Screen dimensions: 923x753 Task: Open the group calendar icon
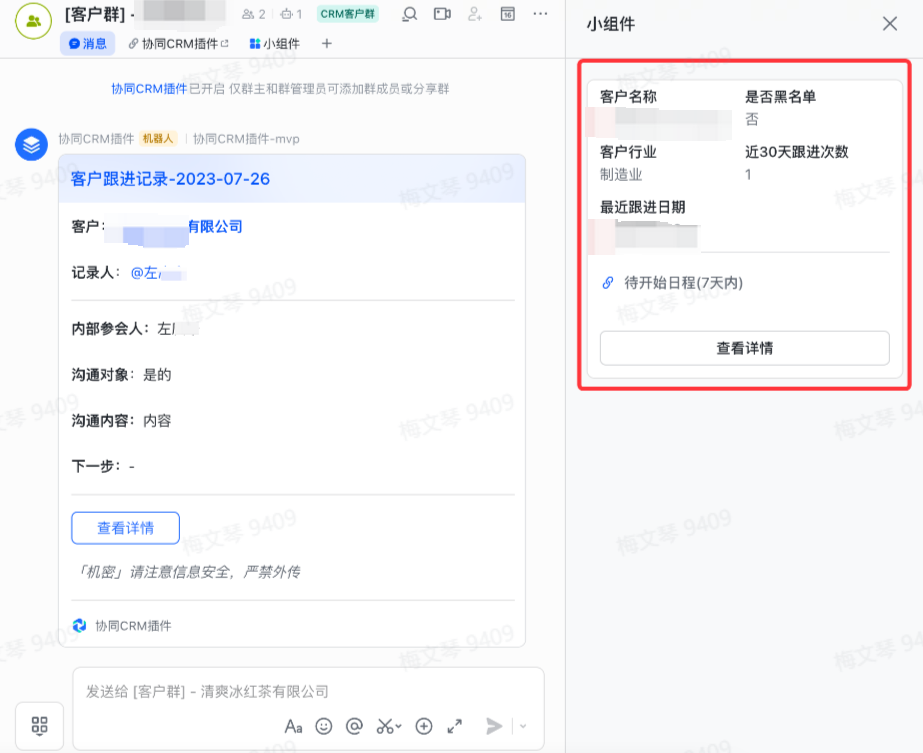point(508,14)
